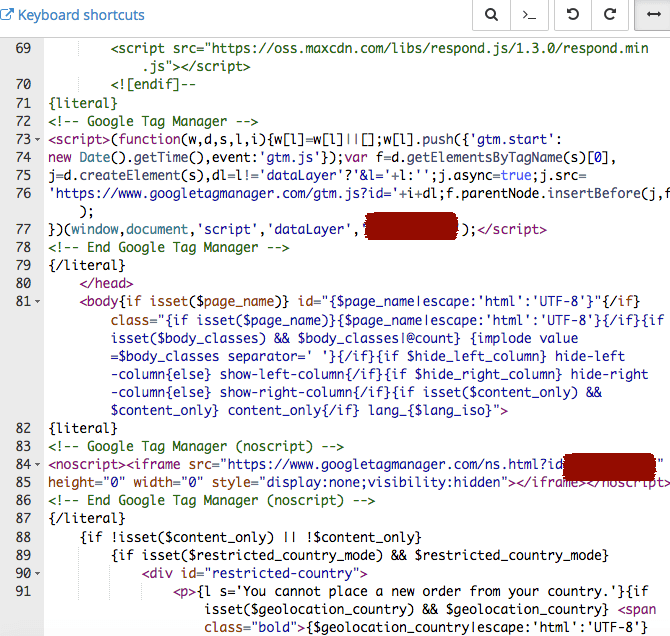Click {if !isset($content_only) line
The width and height of the screenshot is (670, 636).
click(x=251, y=537)
